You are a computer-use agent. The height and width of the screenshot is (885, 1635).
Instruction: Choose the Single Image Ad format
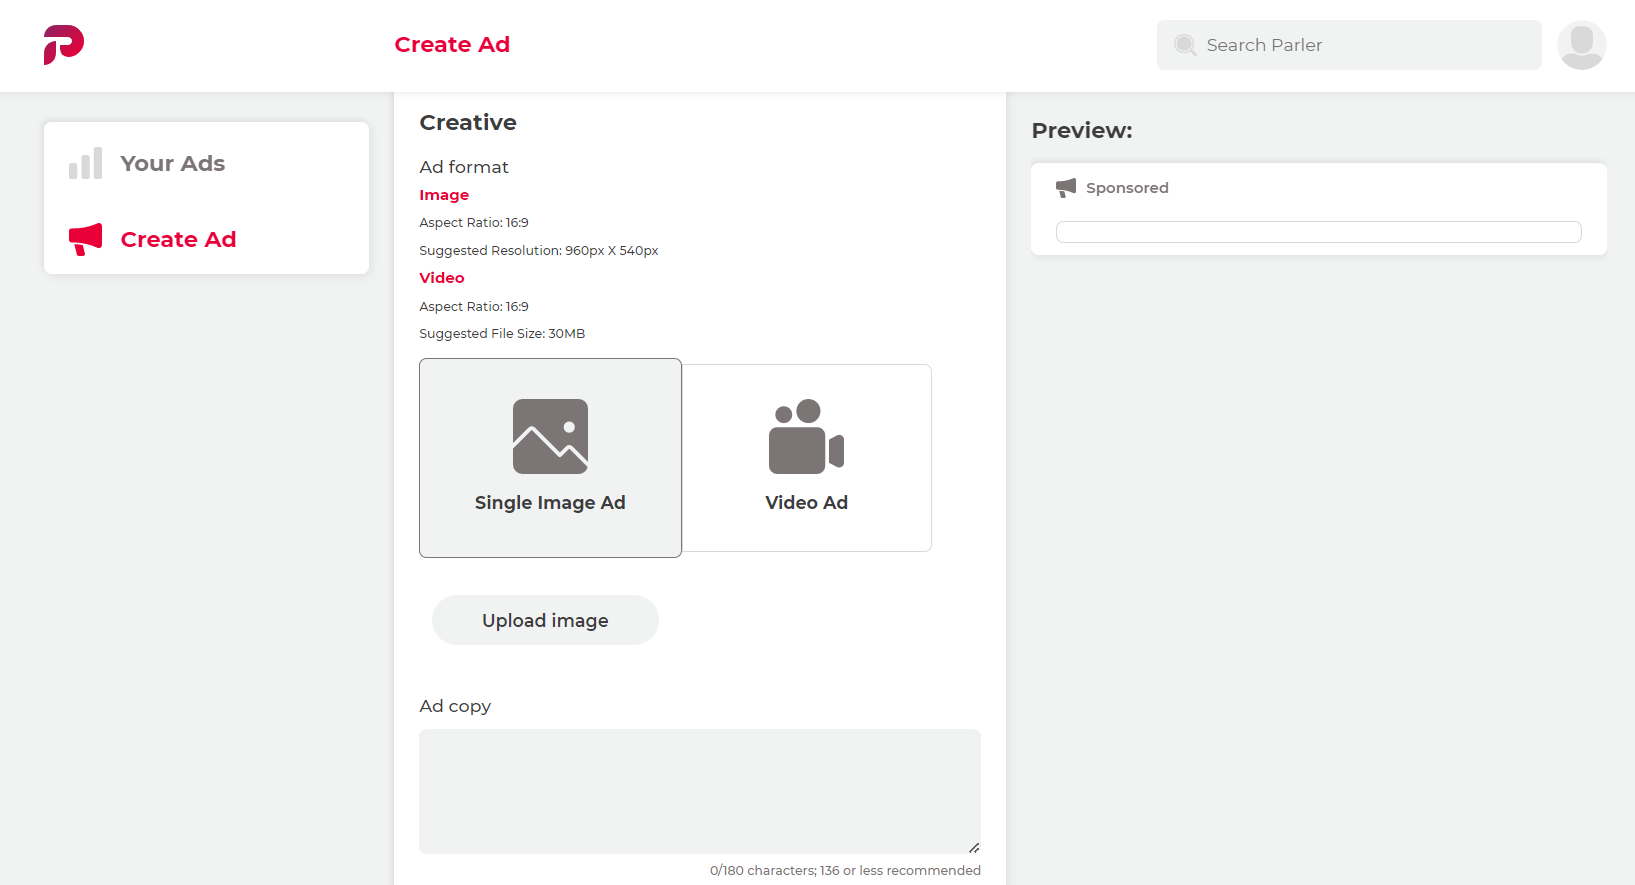tap(550, 458)
